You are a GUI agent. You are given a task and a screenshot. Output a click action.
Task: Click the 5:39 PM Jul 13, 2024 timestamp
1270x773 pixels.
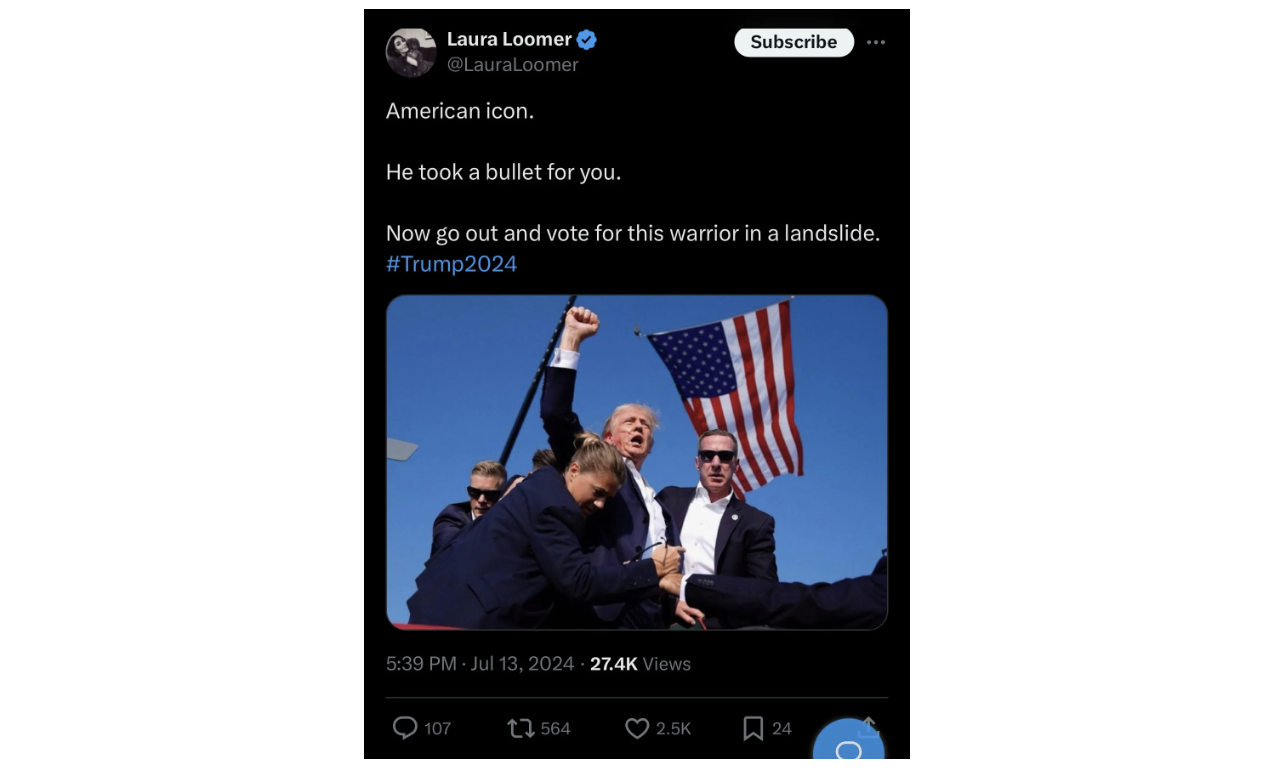coord(480,664)
